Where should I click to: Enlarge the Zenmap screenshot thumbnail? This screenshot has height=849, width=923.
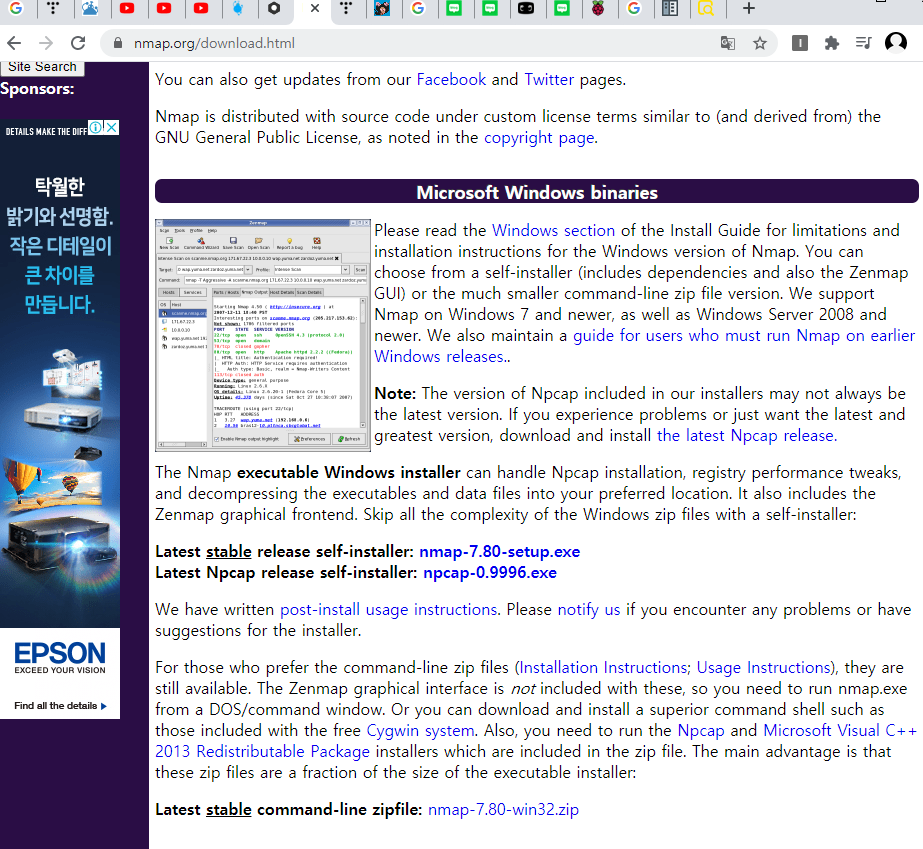[263, 336]
